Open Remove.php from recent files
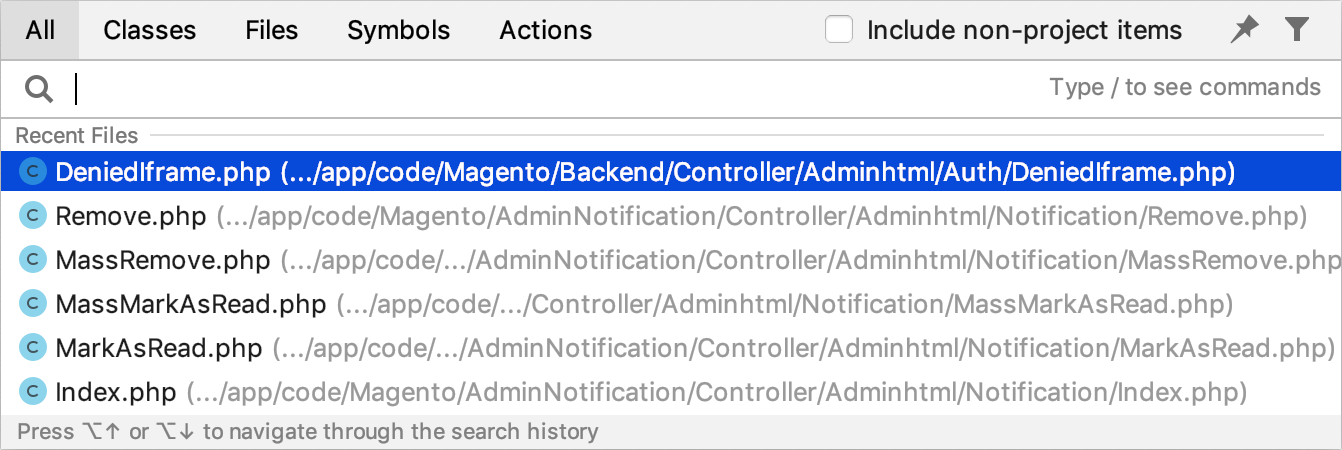The height and width of the screenshot is (450, 1342). [x=671, y=216]
